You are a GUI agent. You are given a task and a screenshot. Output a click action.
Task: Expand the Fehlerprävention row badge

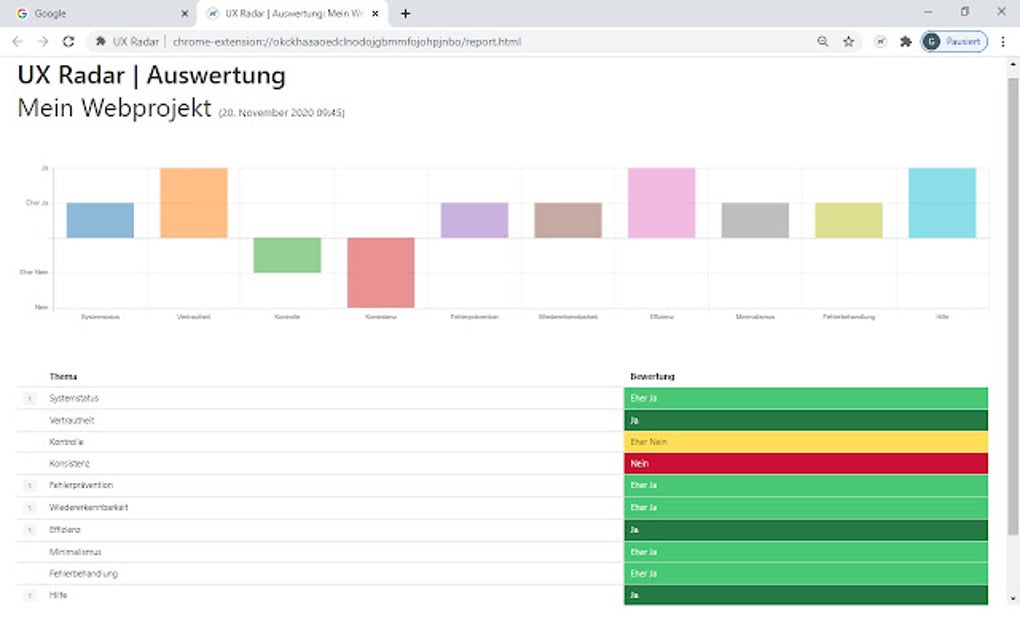click(29, 486)
